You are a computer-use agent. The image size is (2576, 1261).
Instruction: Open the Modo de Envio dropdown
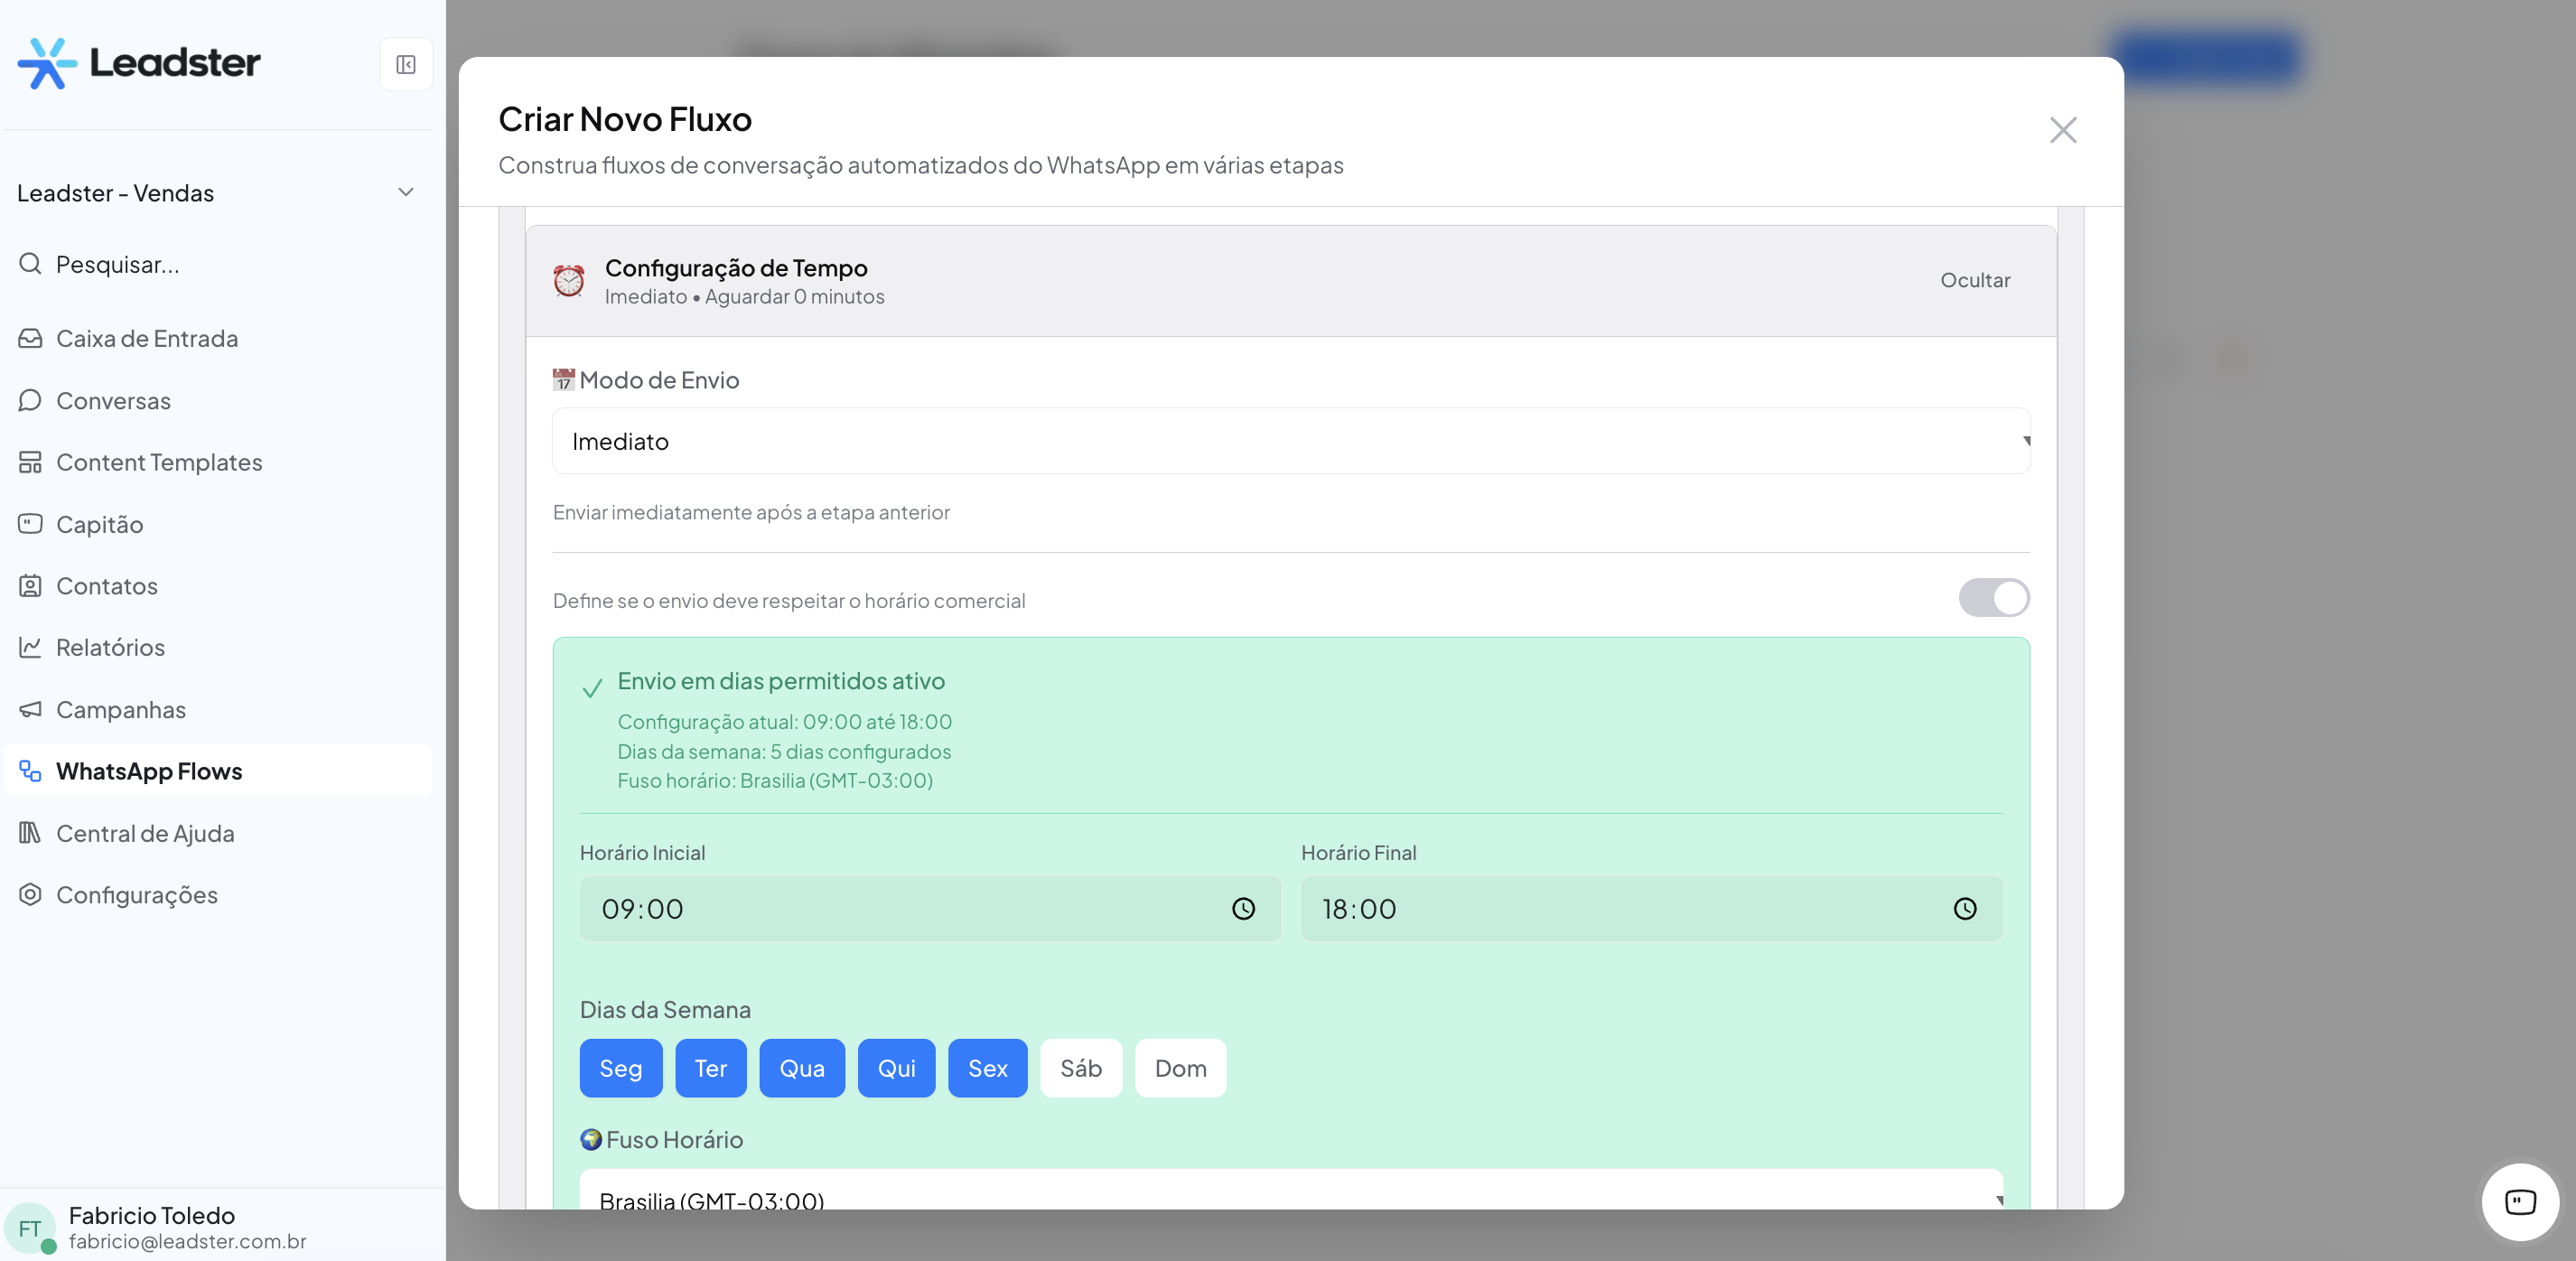click(x=1290, y=441)
